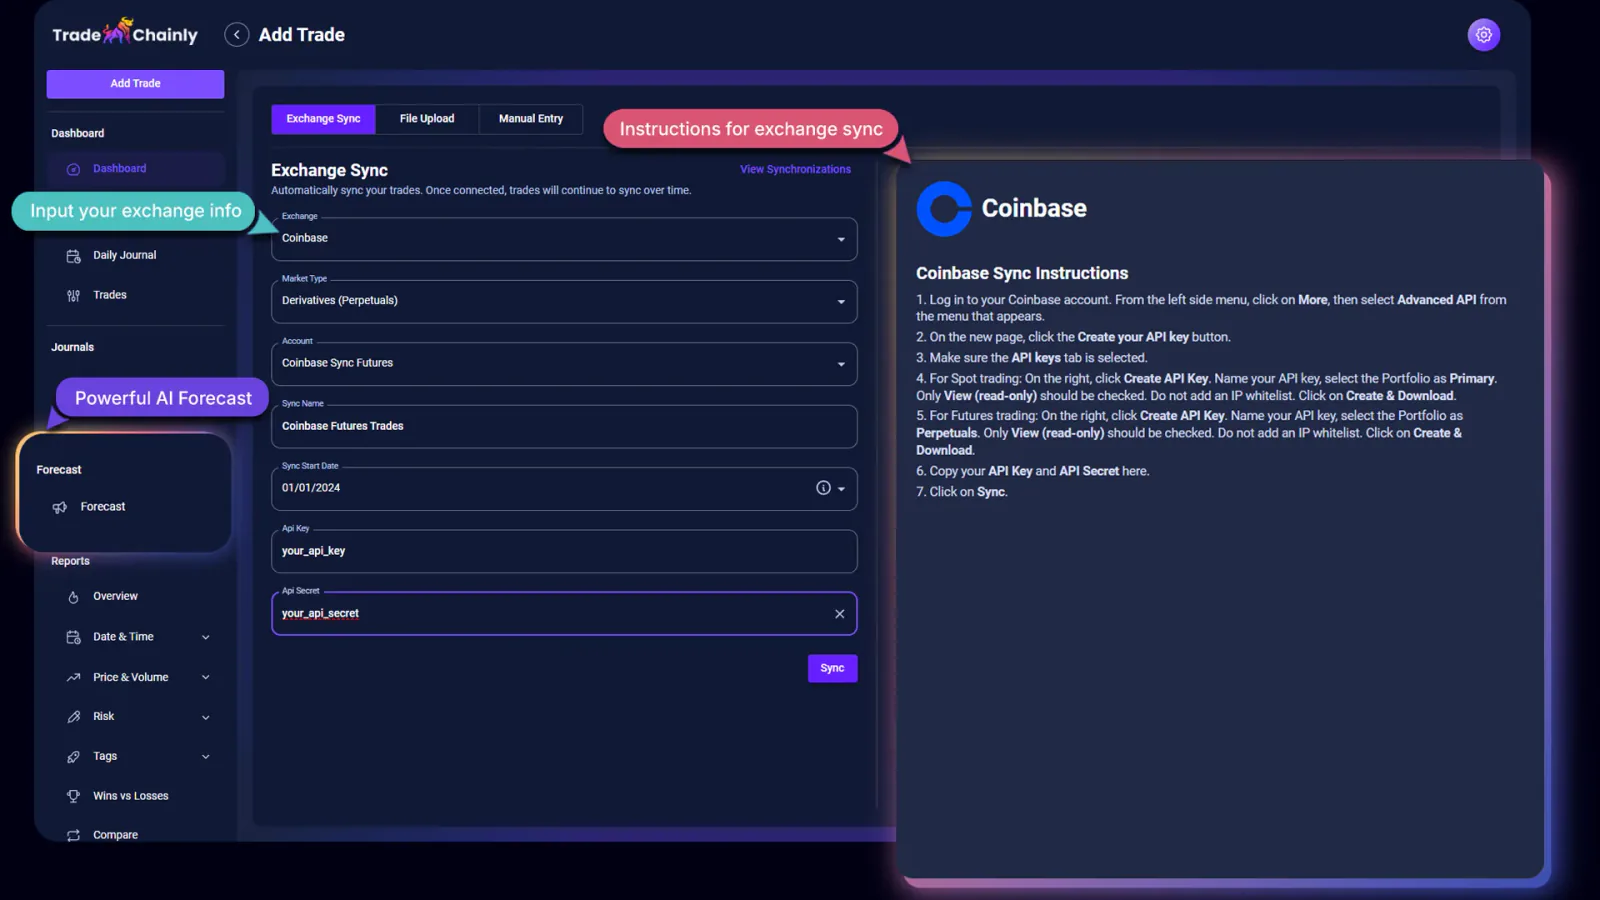Image resolution: width=1600 pixels, height=900 pixels.
Task: Select the Compare report icon
Action: coord(73,835)
